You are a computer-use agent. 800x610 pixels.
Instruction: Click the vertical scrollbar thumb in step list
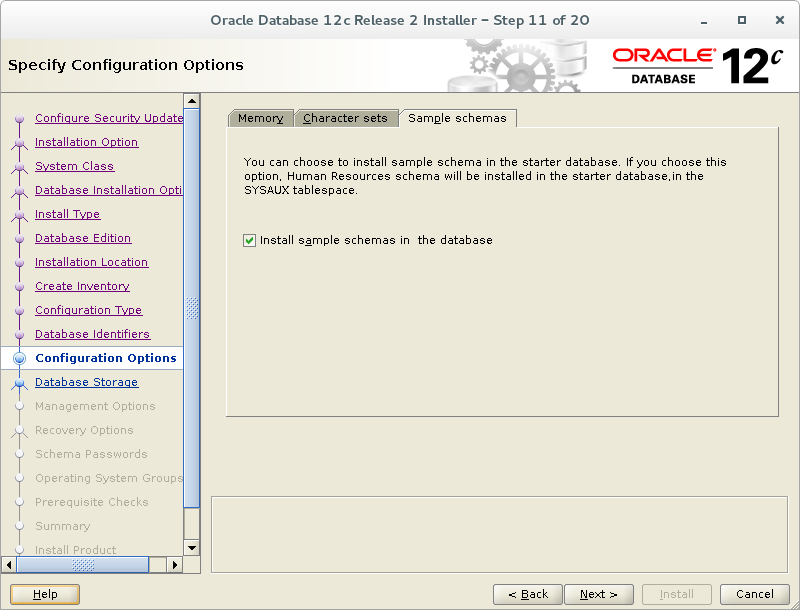191,308
